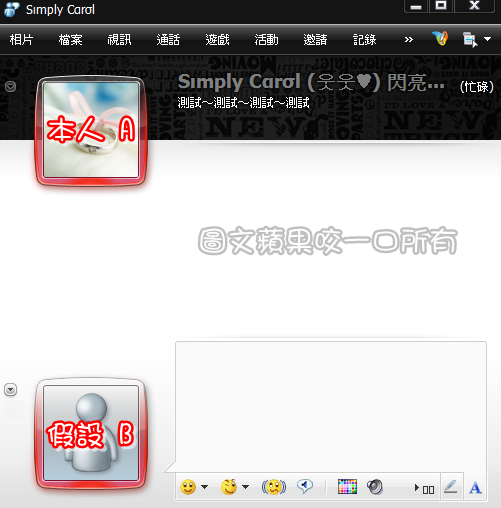The height and width of the screenshot is (508, 501).
Task: Click the voice clip speech bubble icon
Action: [305, 486]
